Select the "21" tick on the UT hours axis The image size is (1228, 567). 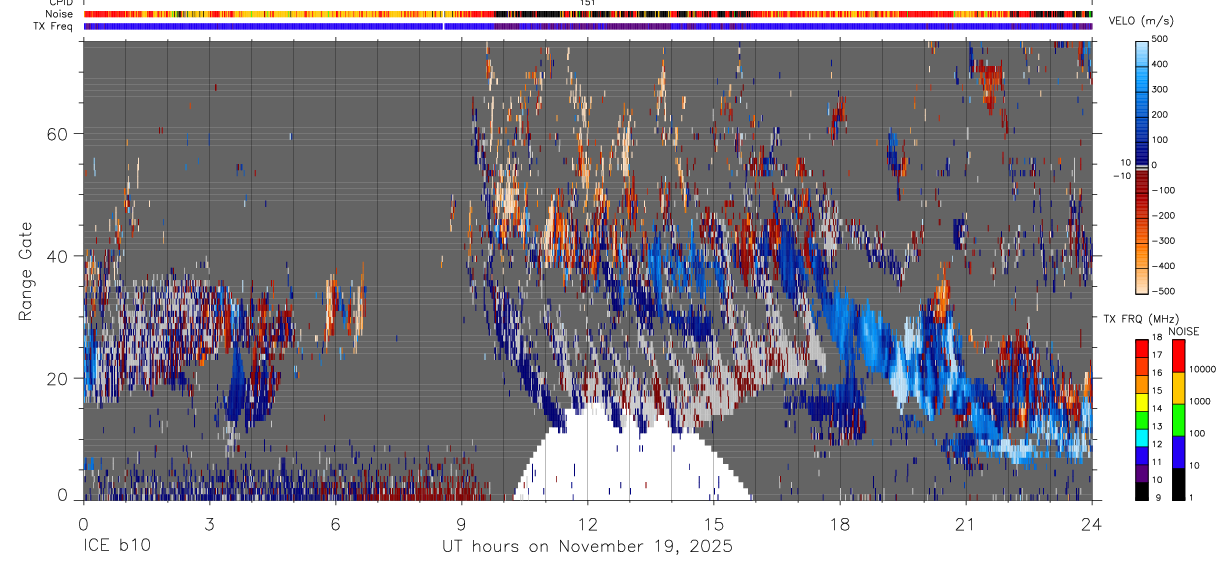click(965, 523)
